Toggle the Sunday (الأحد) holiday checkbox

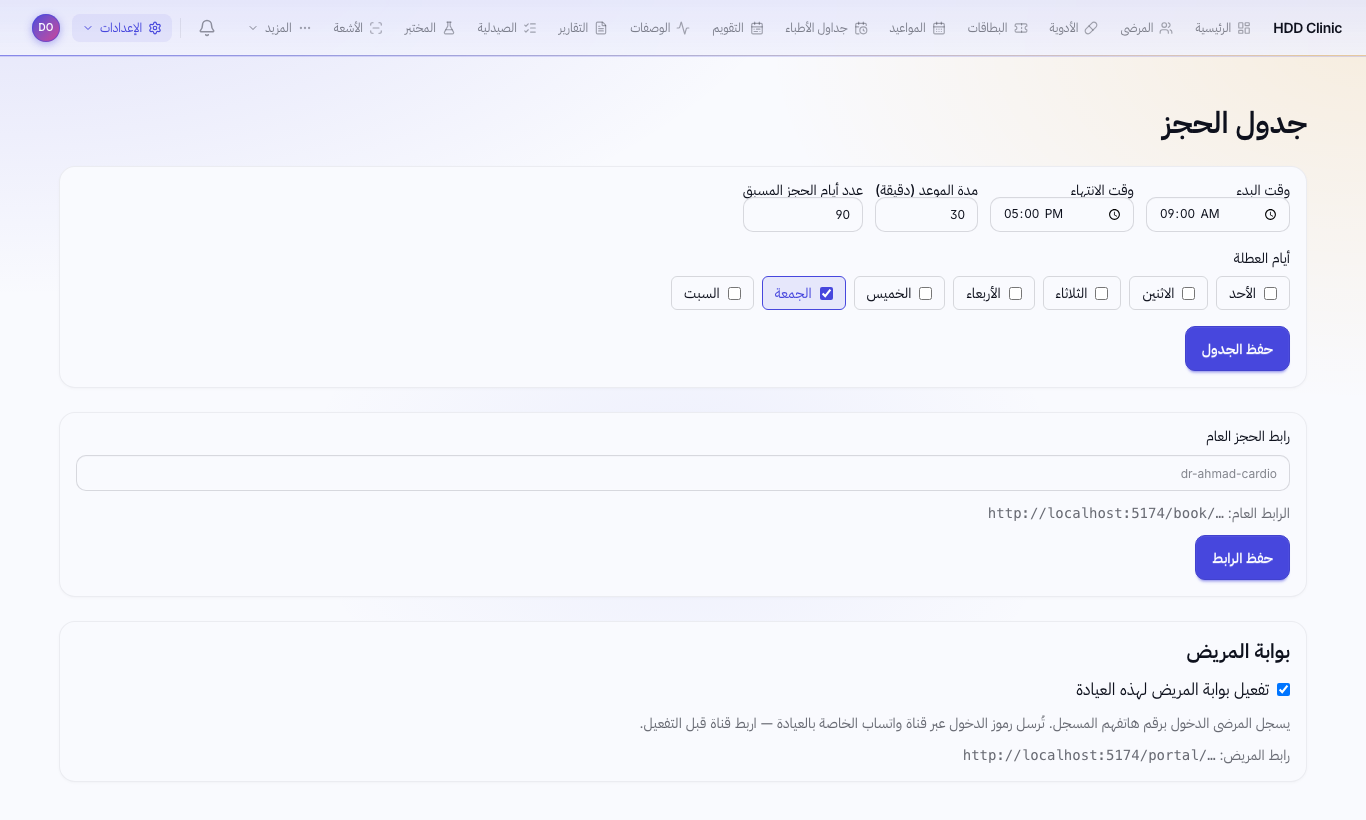point(1271,293)
